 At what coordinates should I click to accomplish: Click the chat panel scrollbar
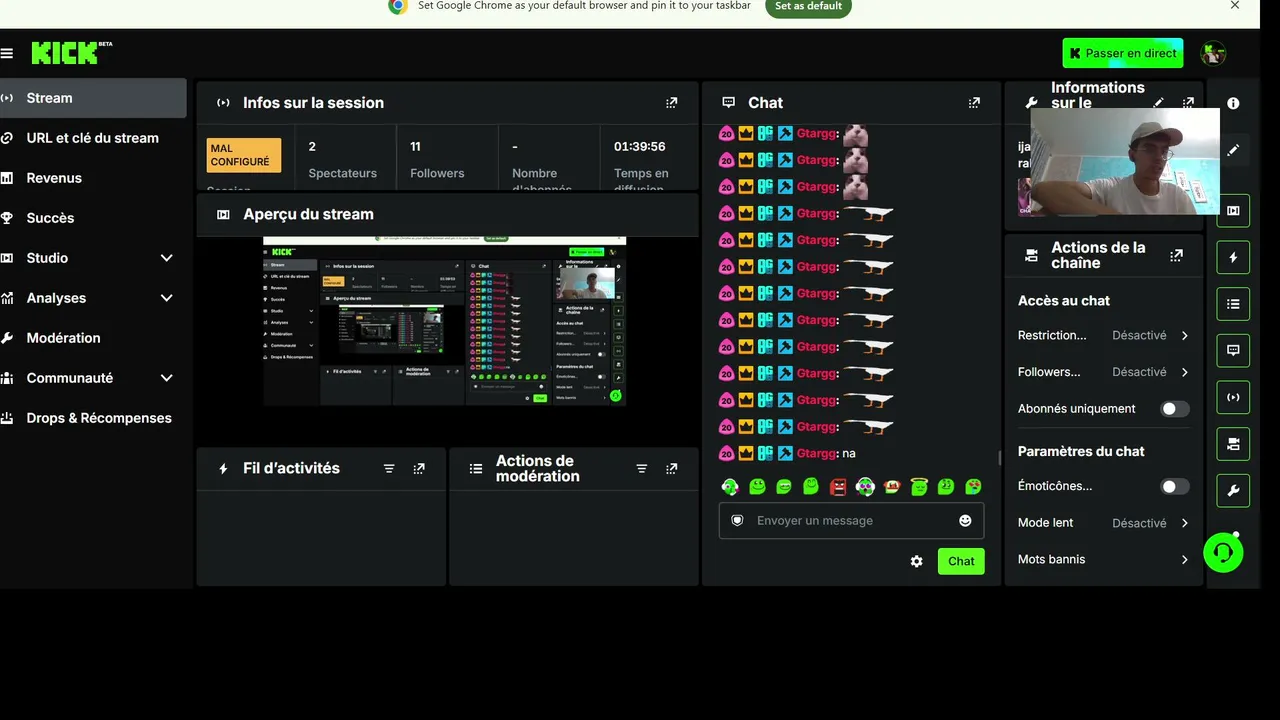pyautogui.click(x=999, y=459)
